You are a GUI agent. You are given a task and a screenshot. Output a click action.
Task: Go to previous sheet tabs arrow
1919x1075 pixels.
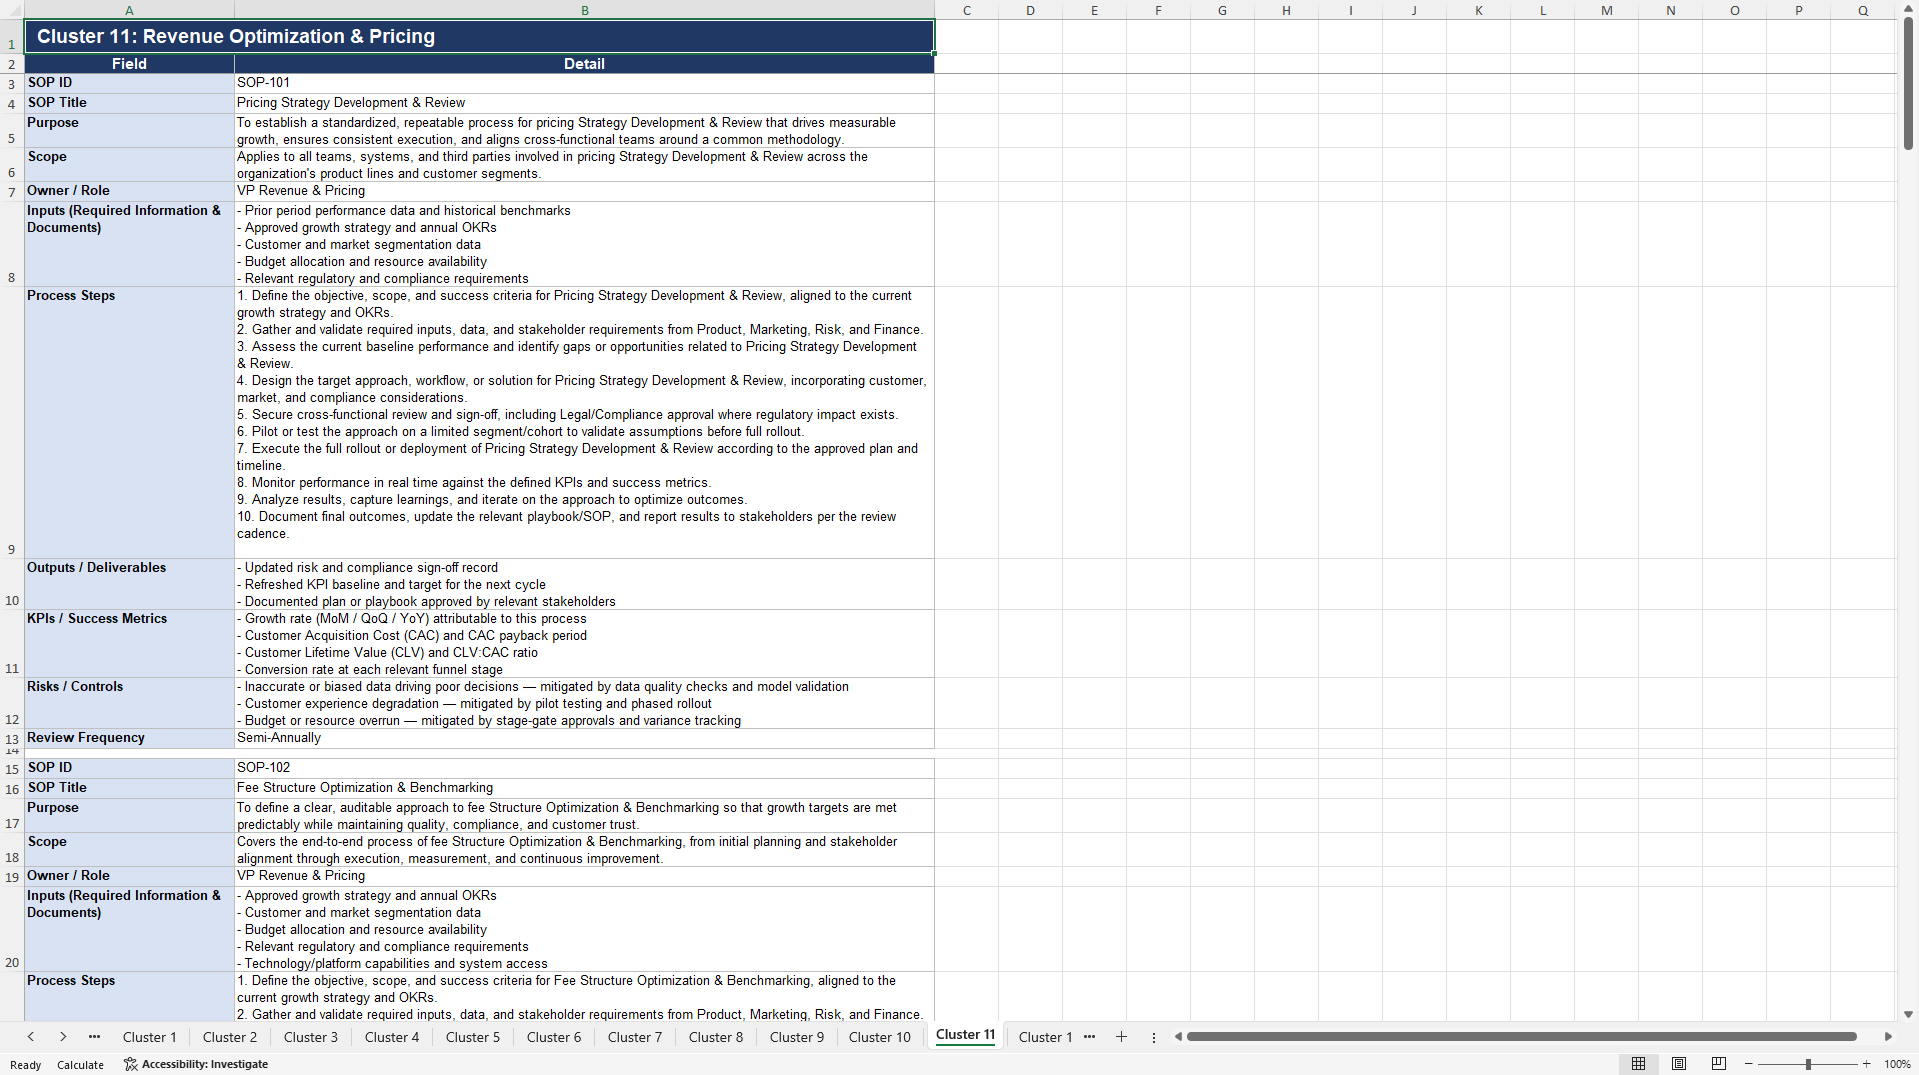click(x=31, y=1037)
